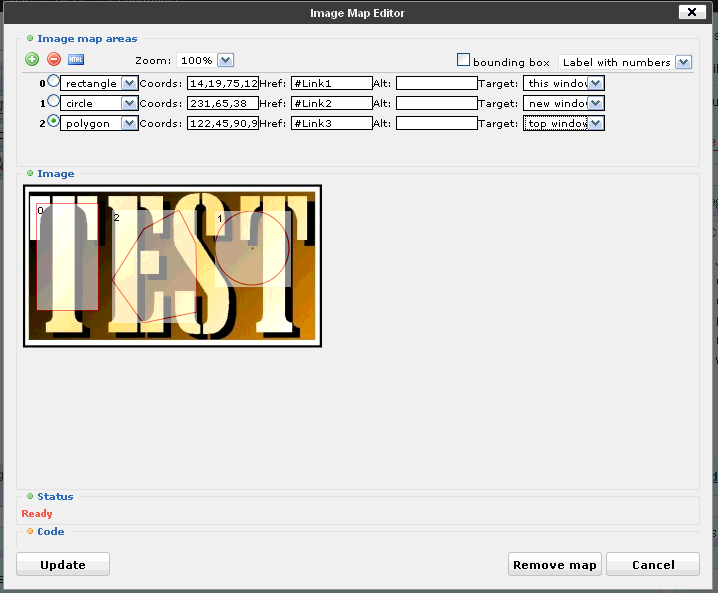Open the rectangle shape dropdown
Screen dimensions: 718x593
coord(99,83)
